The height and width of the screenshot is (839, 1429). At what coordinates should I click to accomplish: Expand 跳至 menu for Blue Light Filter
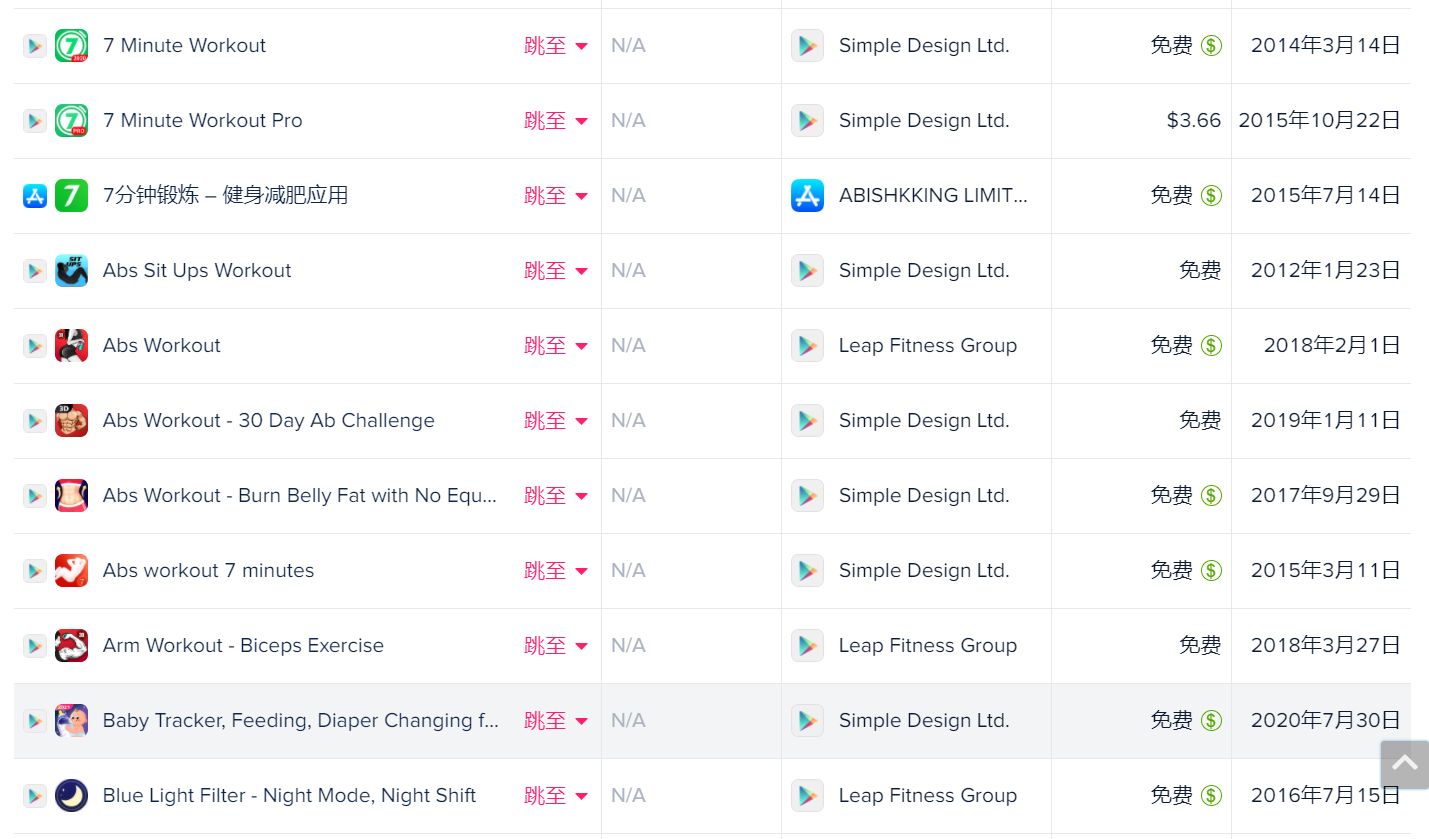(556, 796)
